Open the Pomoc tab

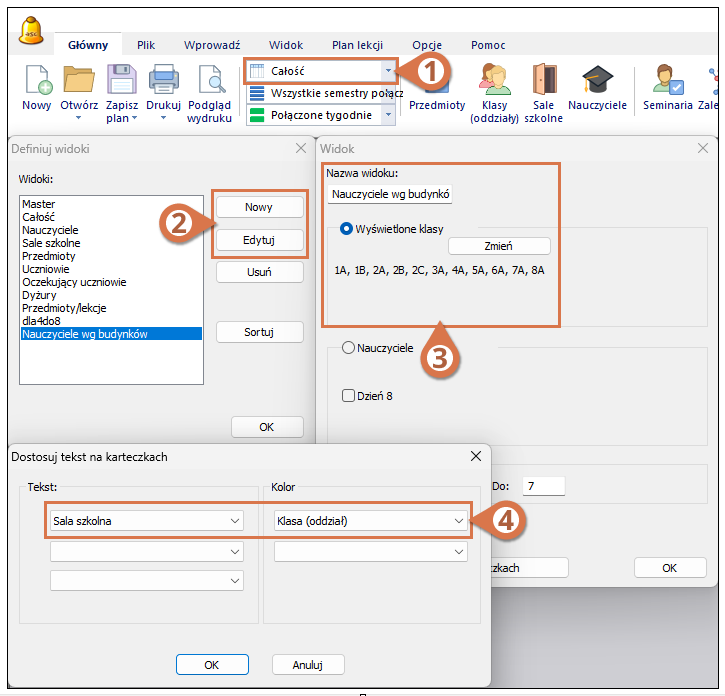click(x=488, y=45)
